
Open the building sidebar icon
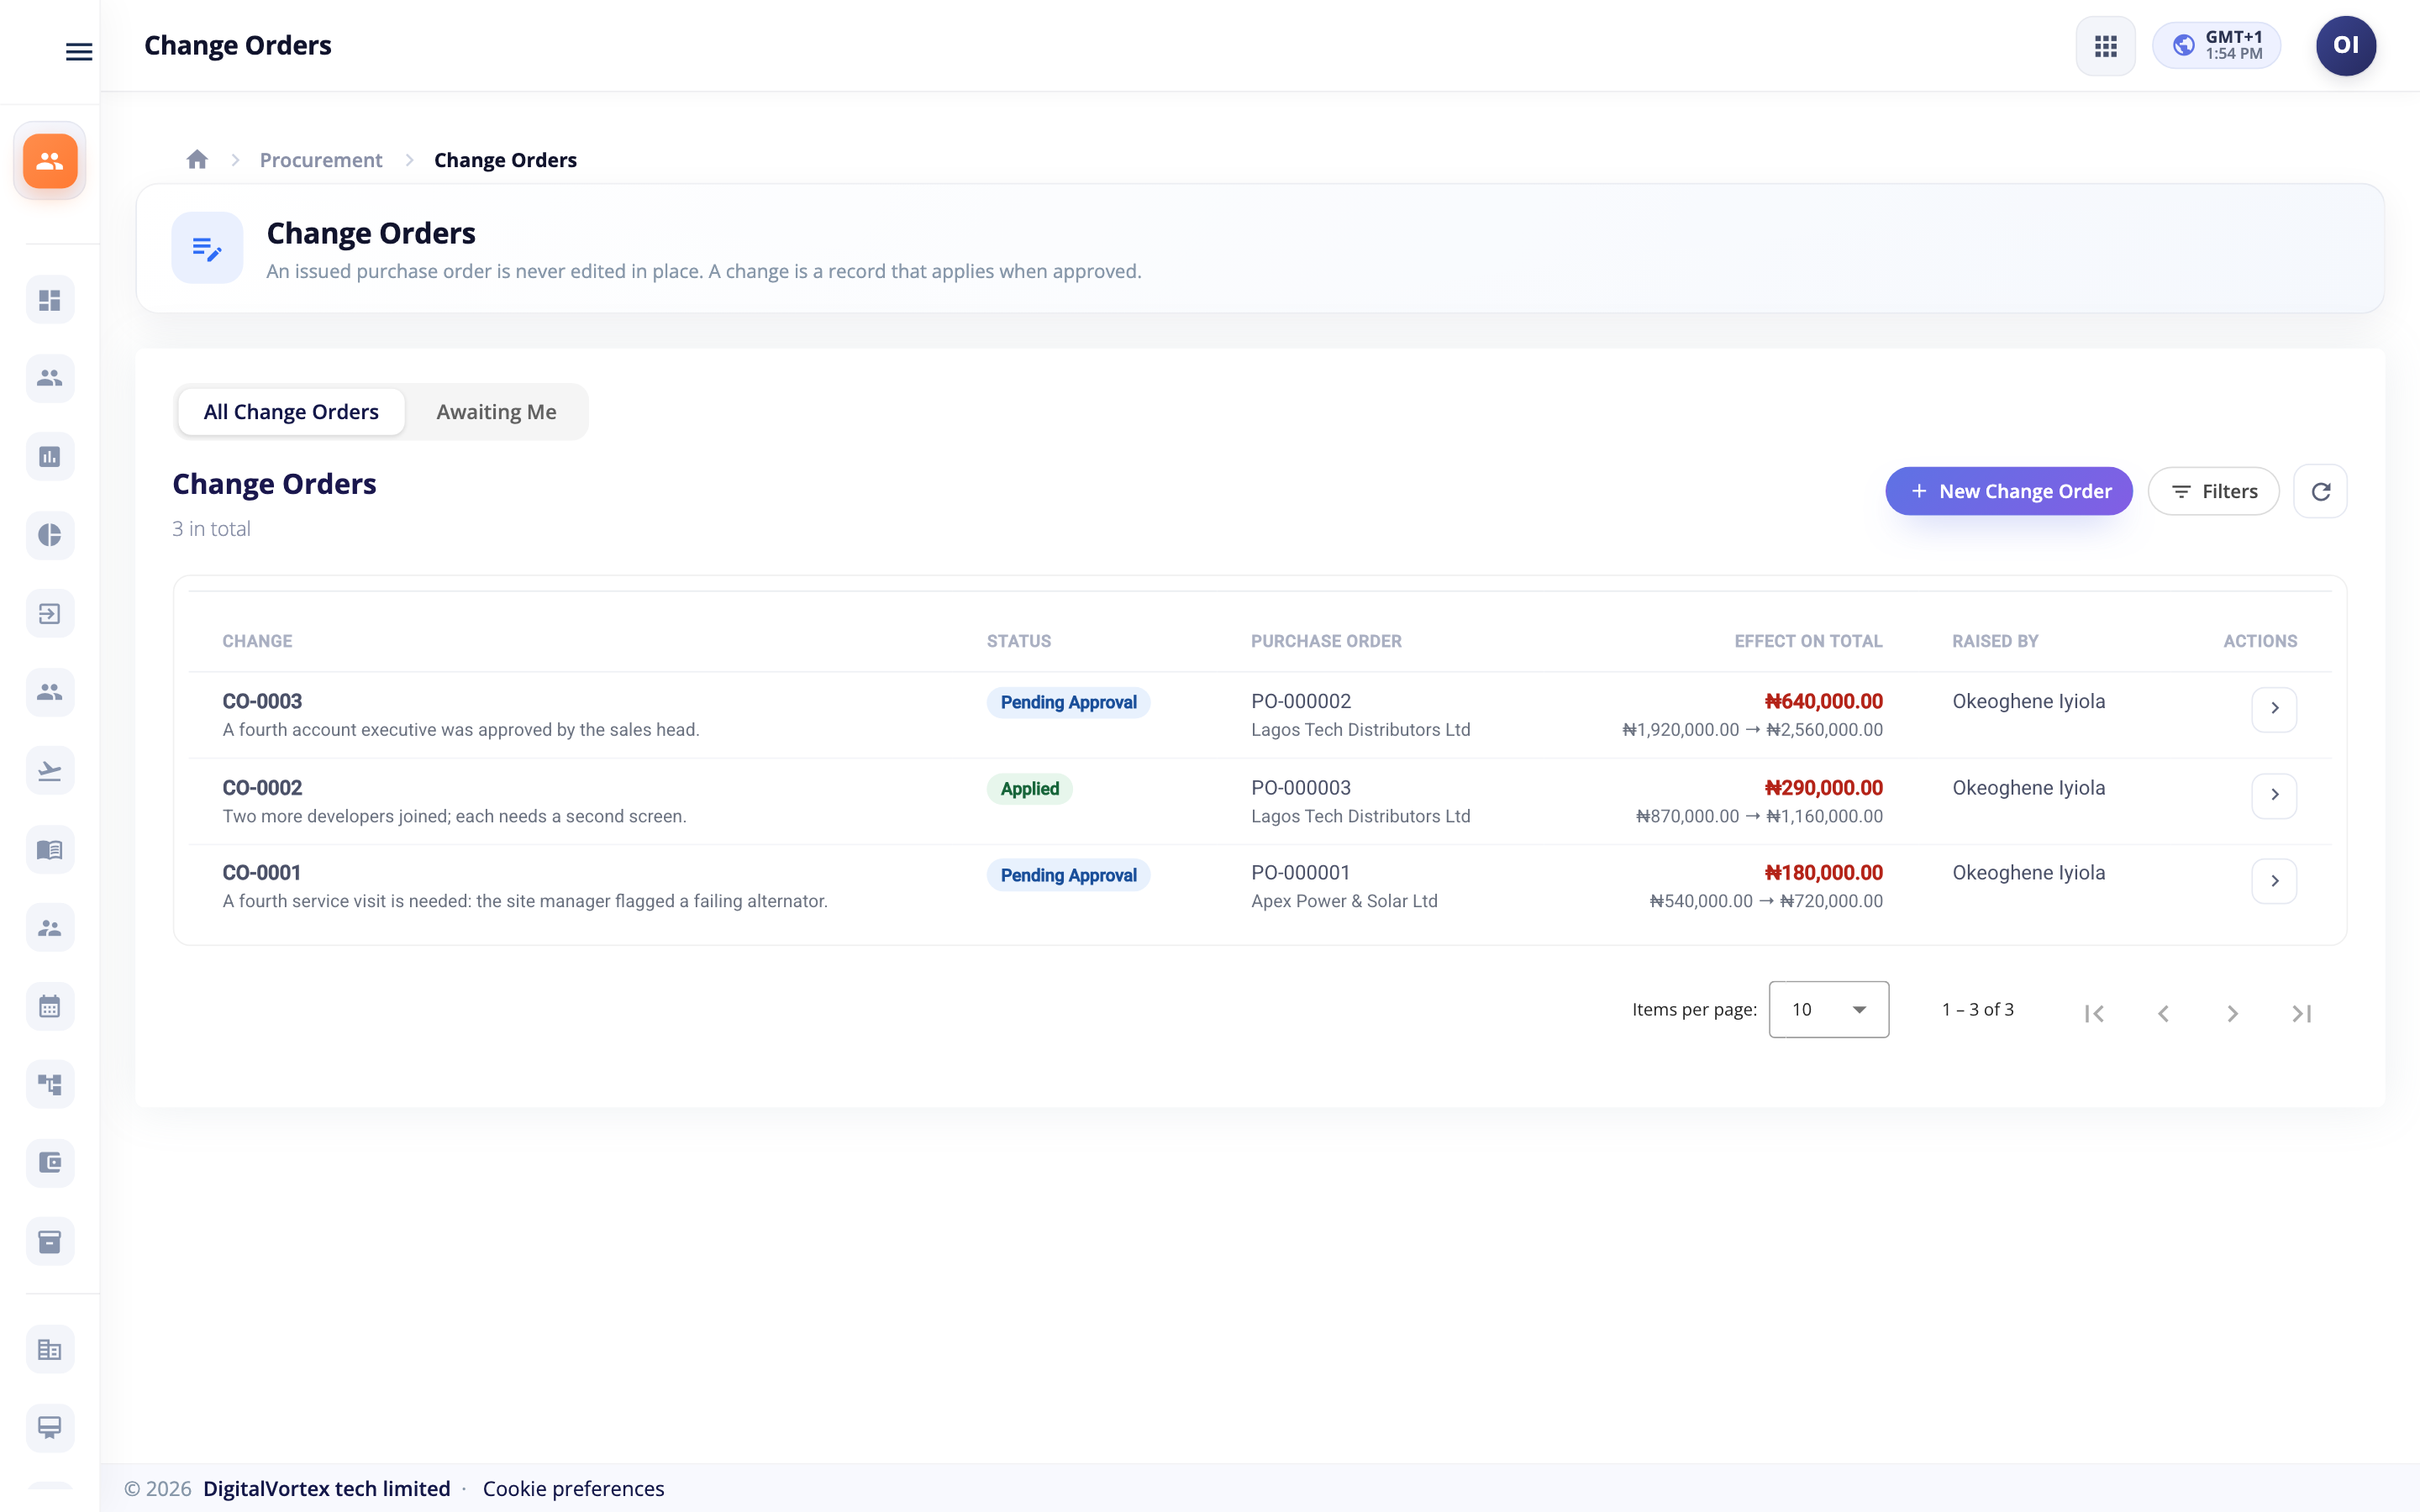(x=50, y=1350)
